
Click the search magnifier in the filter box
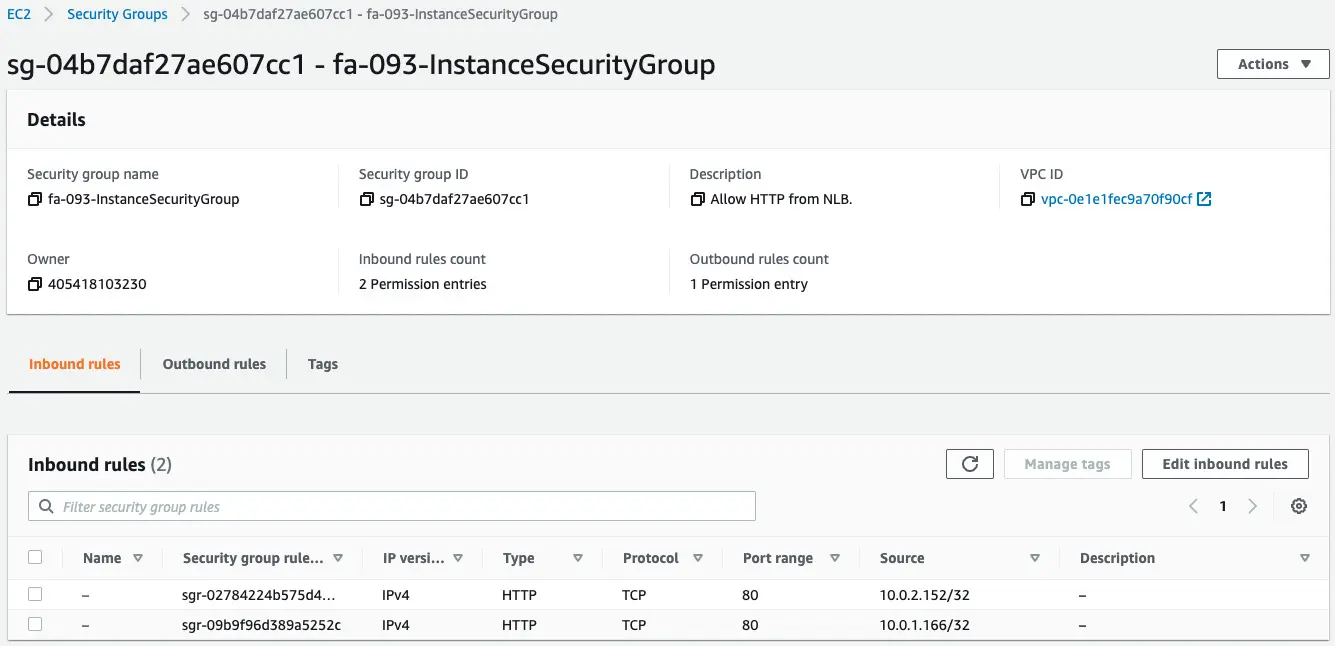click(46, 506)
